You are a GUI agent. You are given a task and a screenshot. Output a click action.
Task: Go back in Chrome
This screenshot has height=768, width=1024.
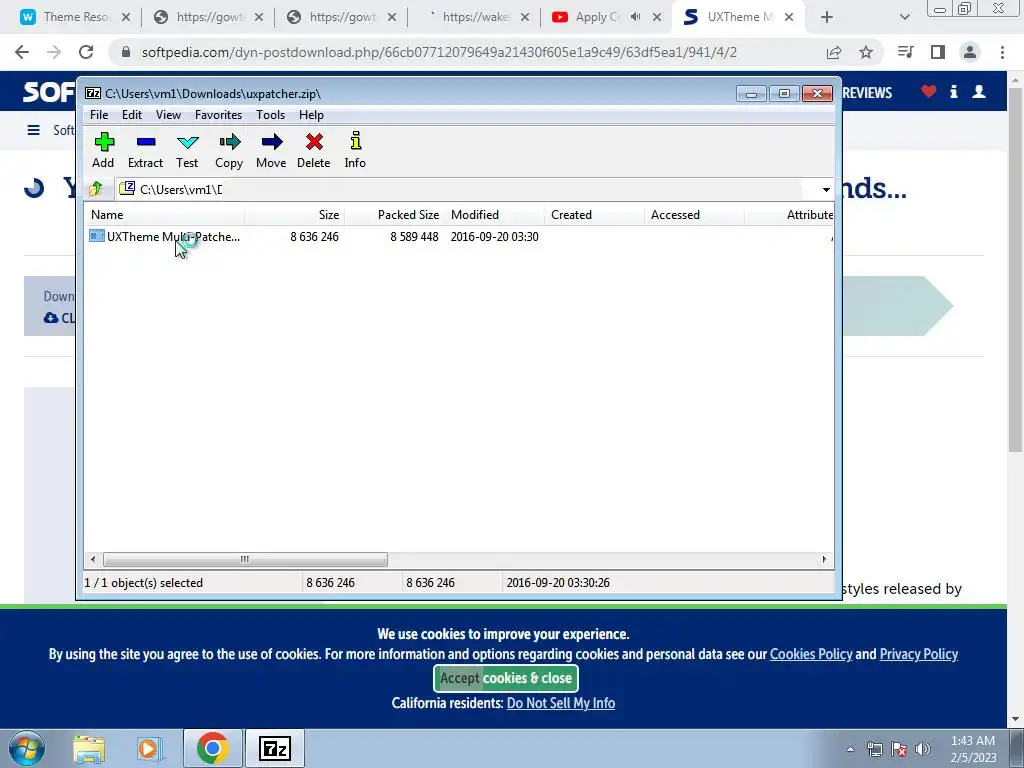pyautogui.click(x=22, y=52)
